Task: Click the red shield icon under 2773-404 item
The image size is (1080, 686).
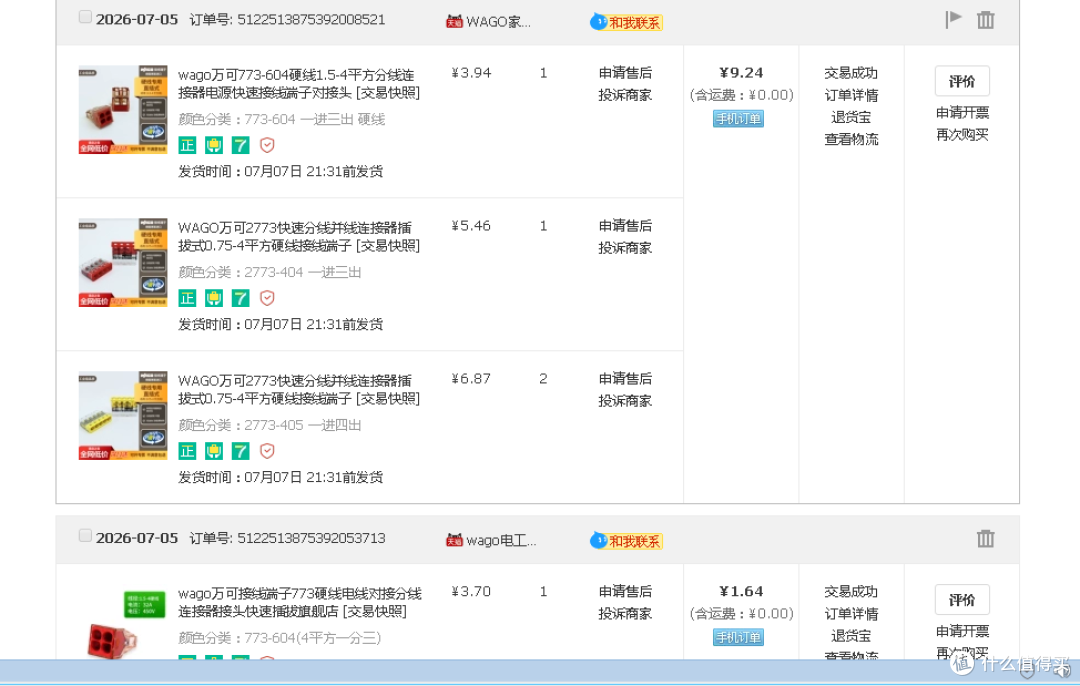Action: pyautogui.click(x=267, y=298)
